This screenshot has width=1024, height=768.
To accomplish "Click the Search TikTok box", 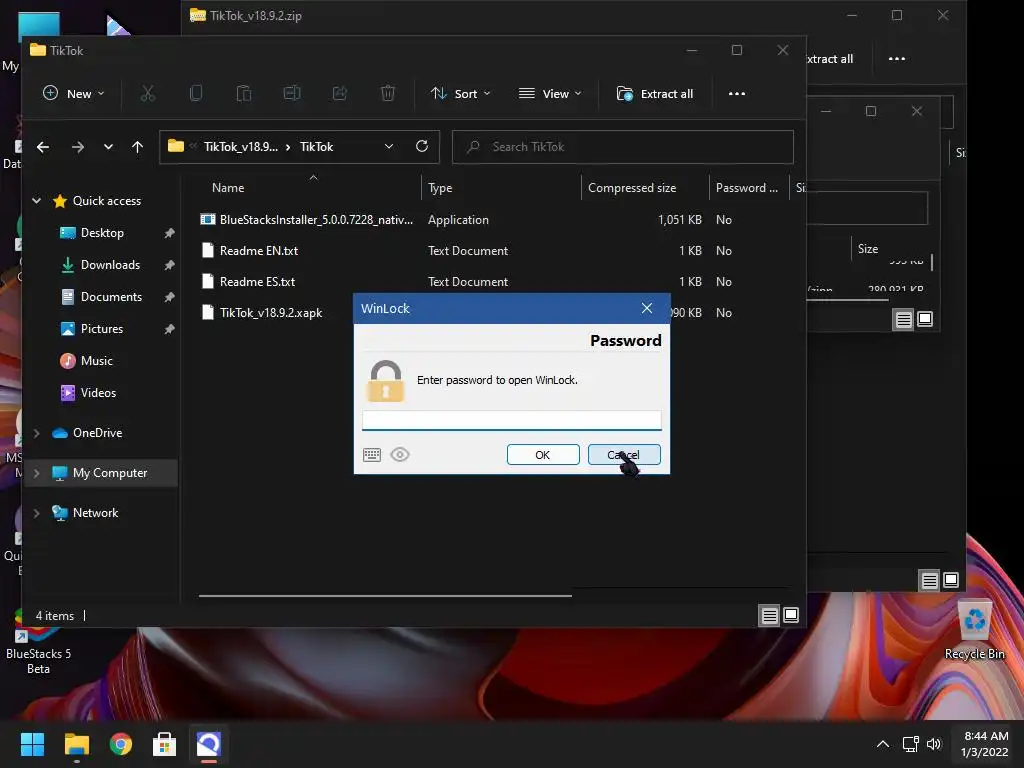I will (622, 147).
